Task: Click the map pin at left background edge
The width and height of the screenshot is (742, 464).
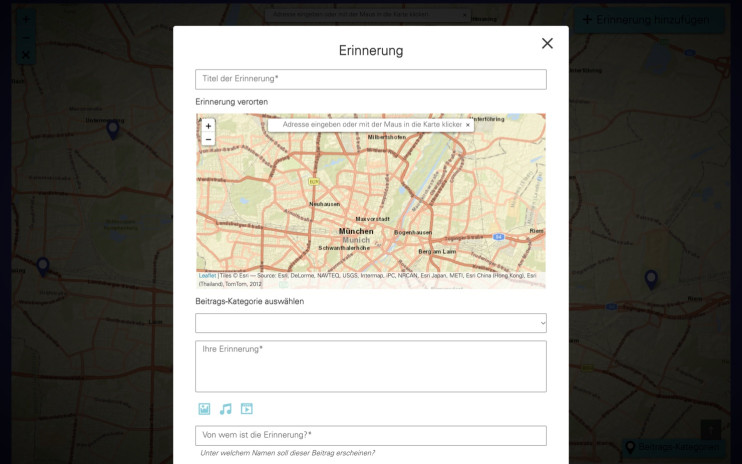Action: 43,266
